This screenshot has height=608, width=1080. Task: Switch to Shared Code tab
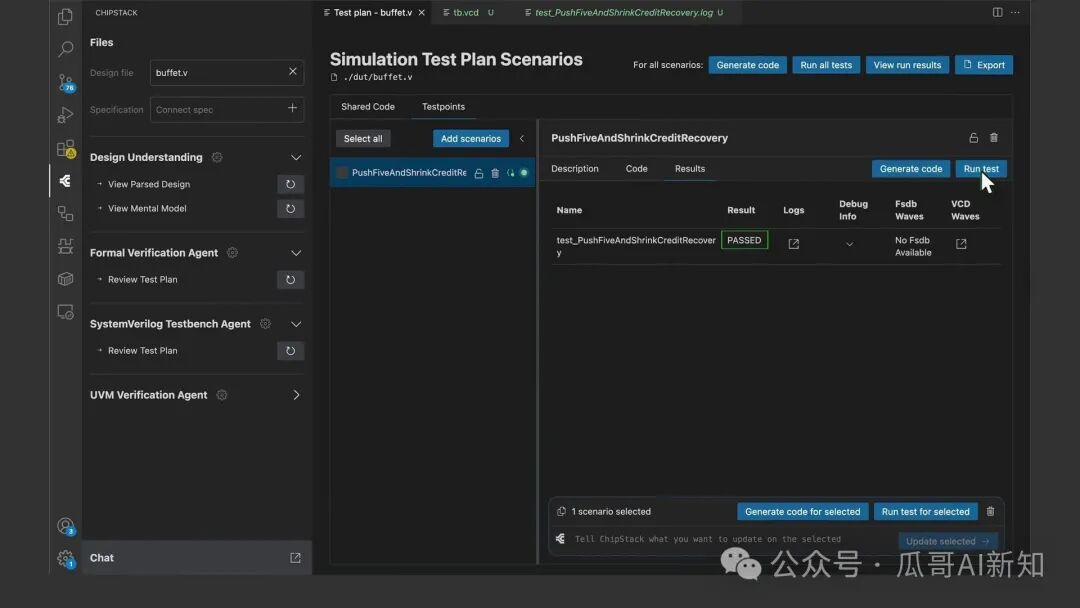point(368,107)
